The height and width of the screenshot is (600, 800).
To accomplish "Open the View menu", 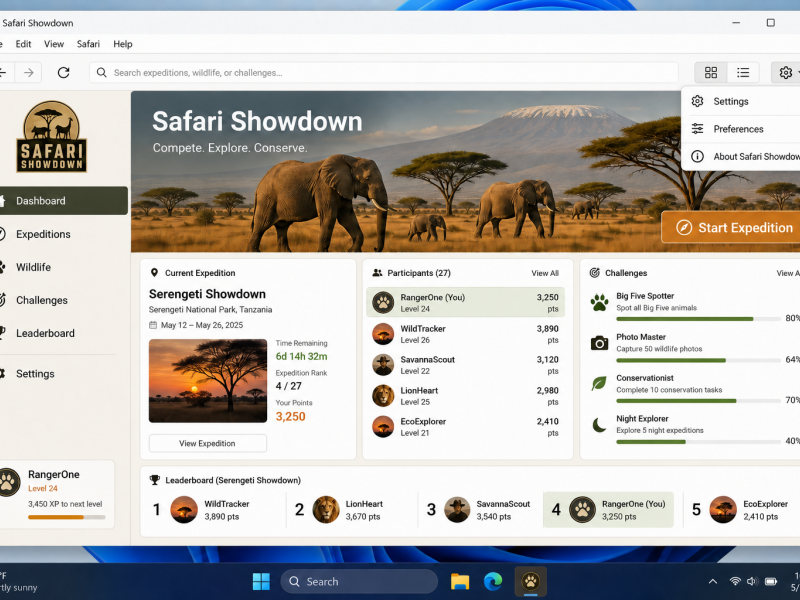I will (54, 44).
